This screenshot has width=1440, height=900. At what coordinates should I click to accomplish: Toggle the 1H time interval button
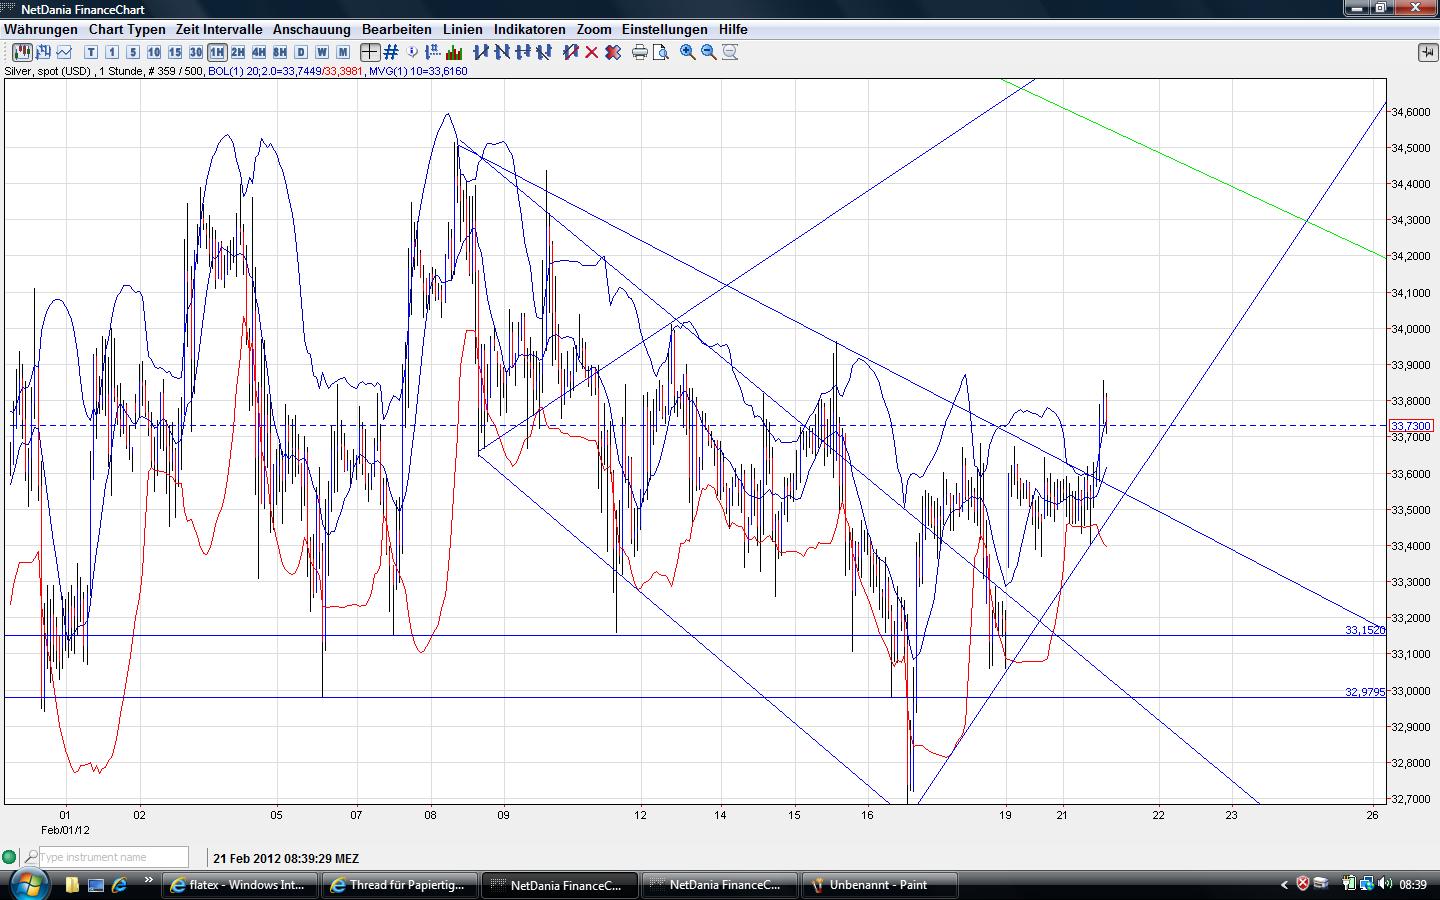[217, 52]
